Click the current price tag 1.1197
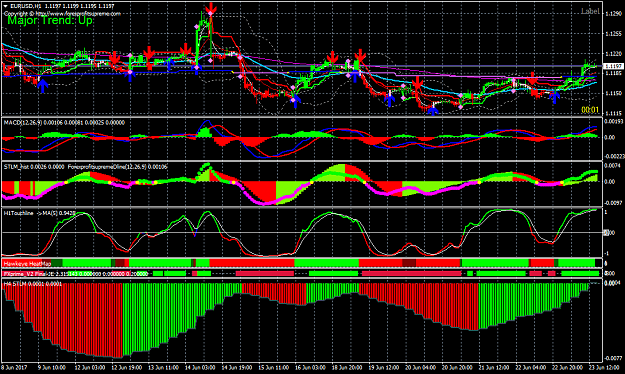The width and height of the screenshot is (625, 374). (x=613, y=66)
